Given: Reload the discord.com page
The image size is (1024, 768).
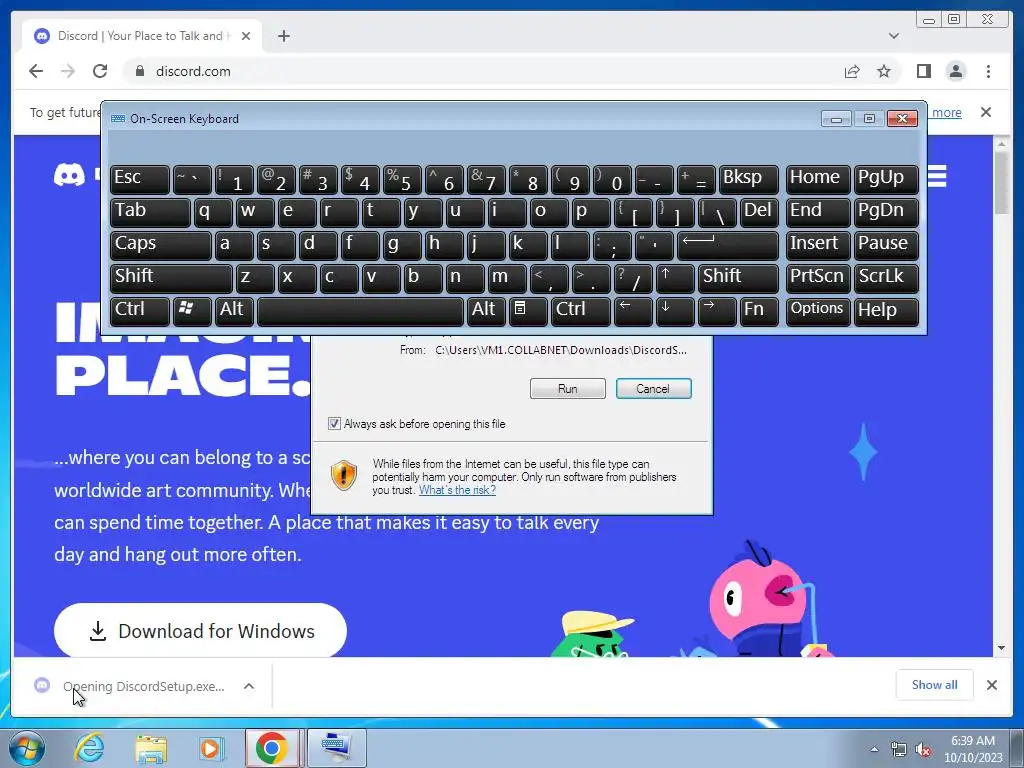Looking at the screenshot, I should (x=100, y=71).
